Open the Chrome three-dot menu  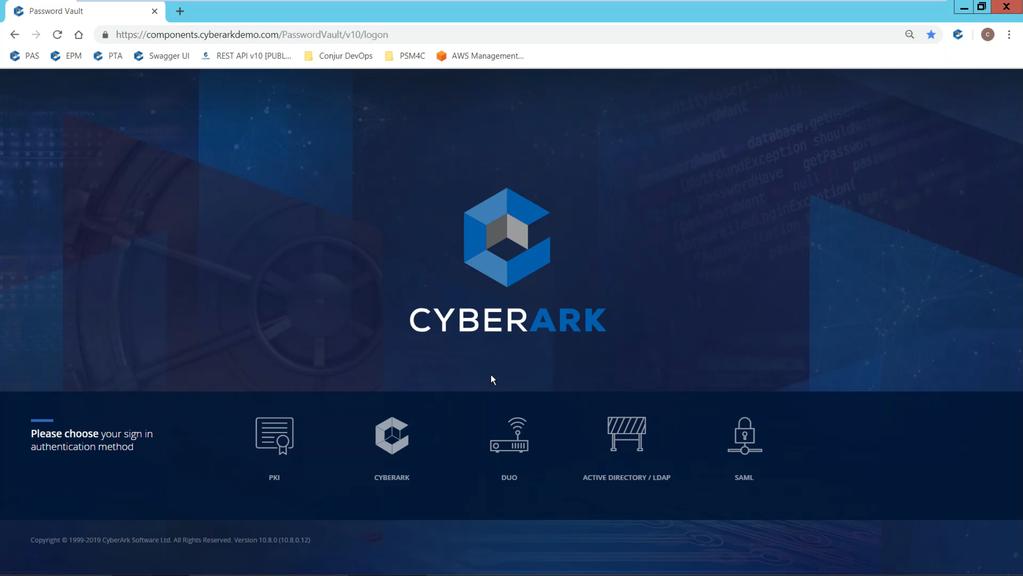click(1009, 35)
